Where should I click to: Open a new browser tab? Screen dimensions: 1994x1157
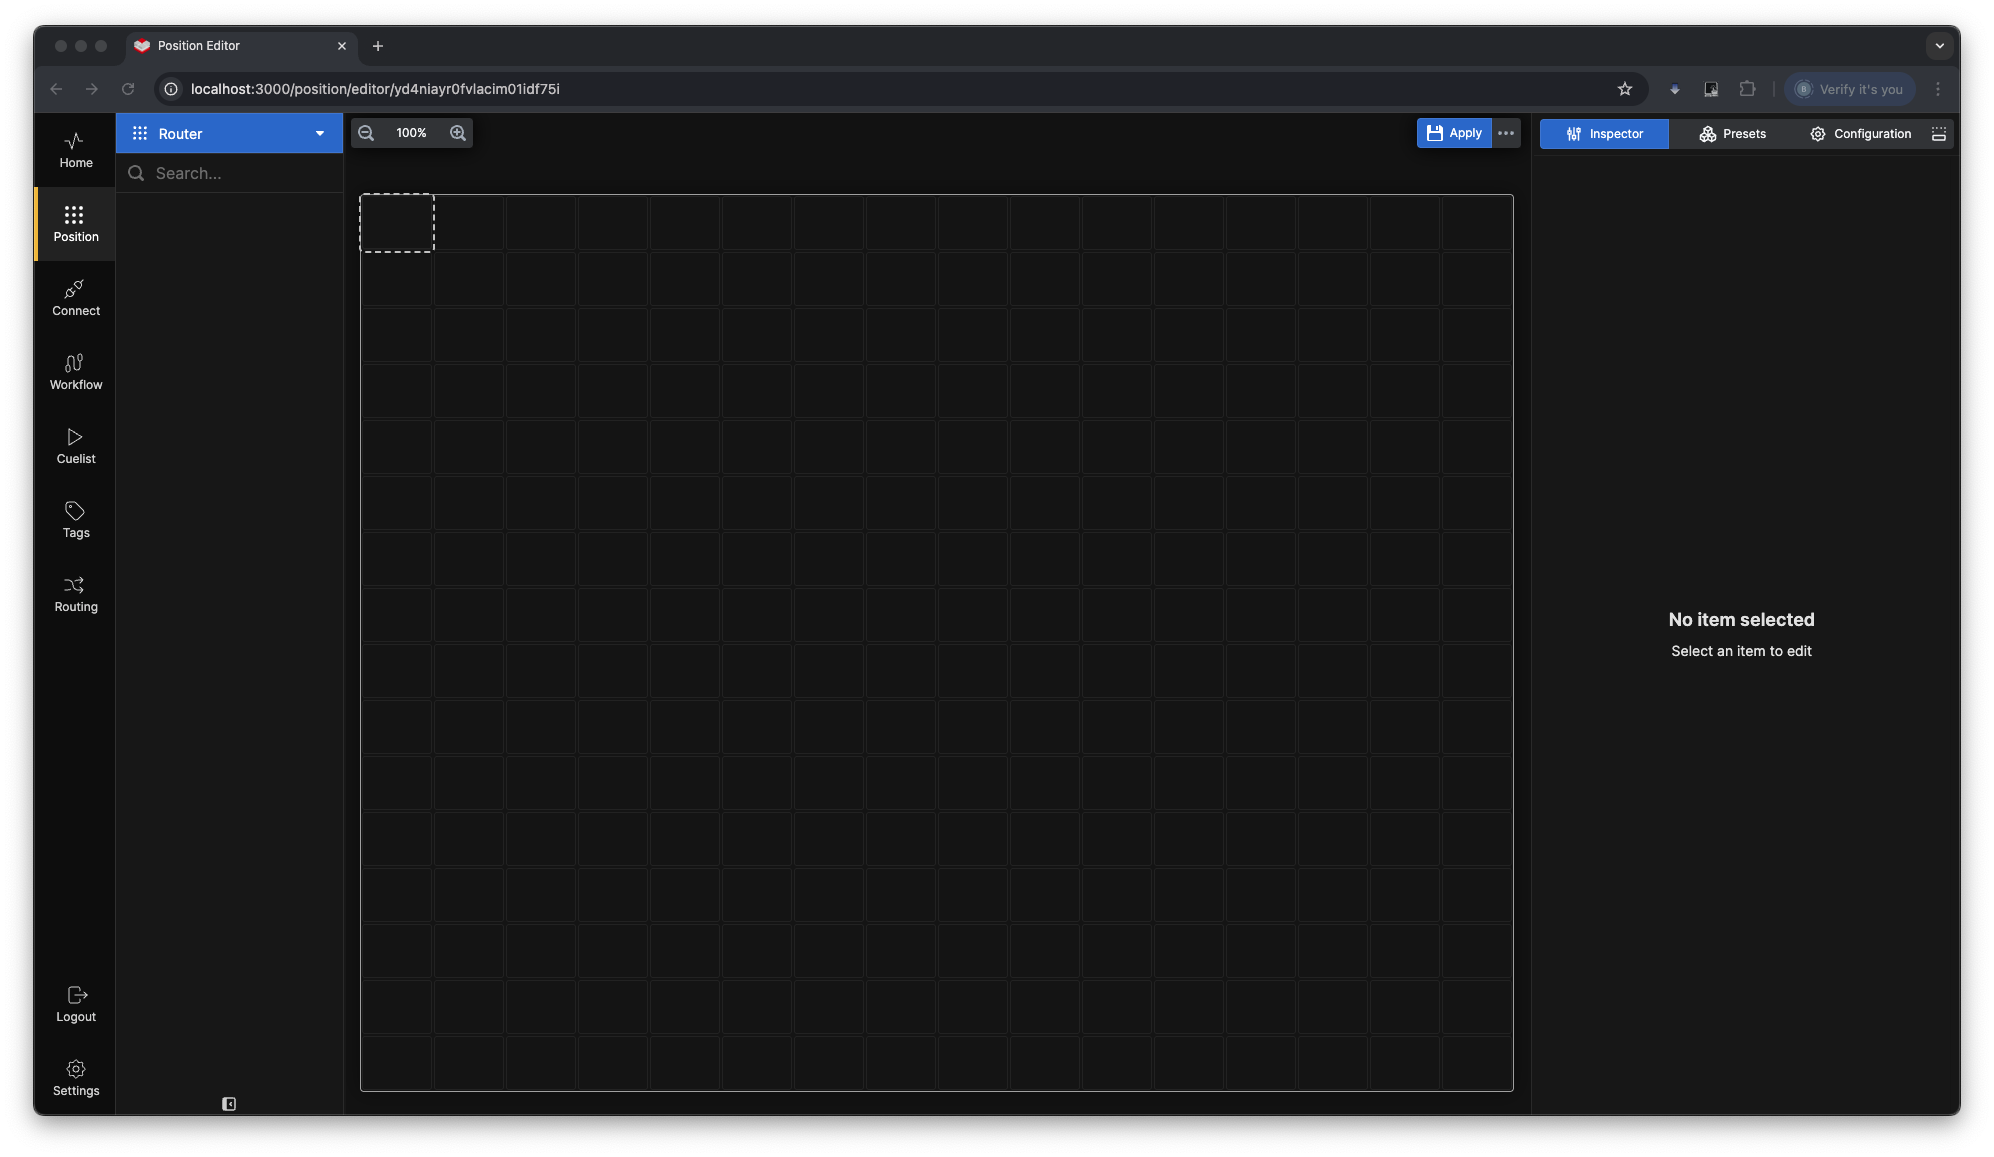tap(378, 46)
